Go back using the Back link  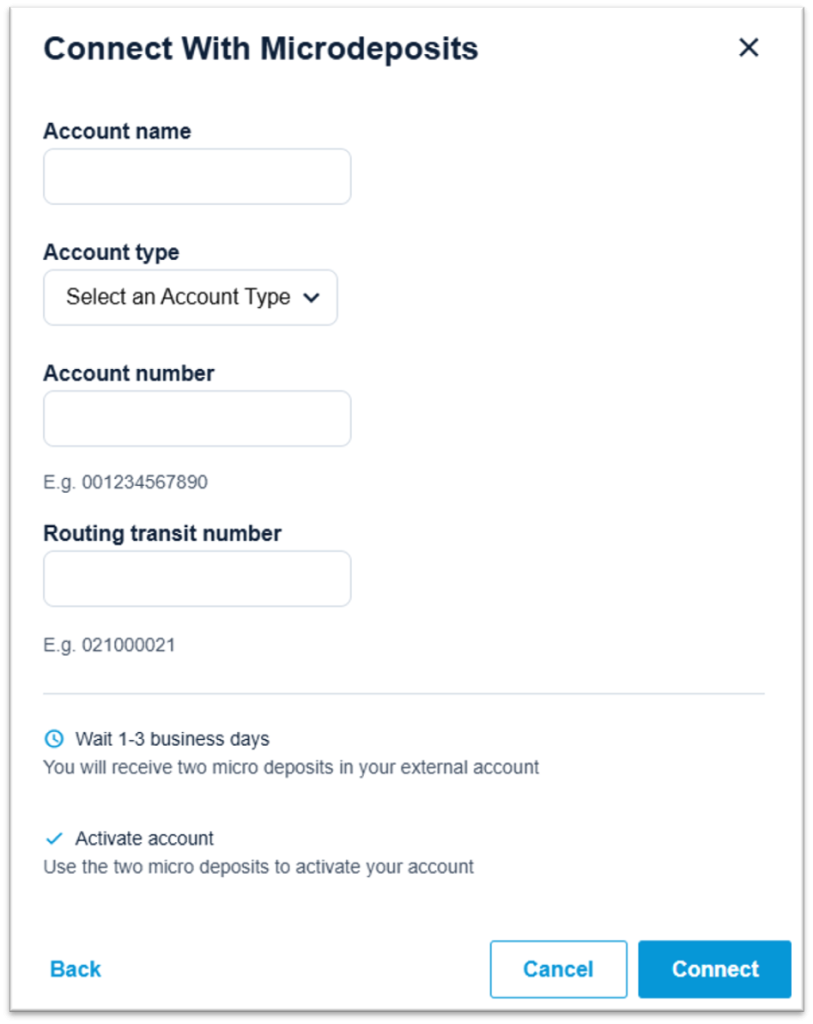(76, 969)
